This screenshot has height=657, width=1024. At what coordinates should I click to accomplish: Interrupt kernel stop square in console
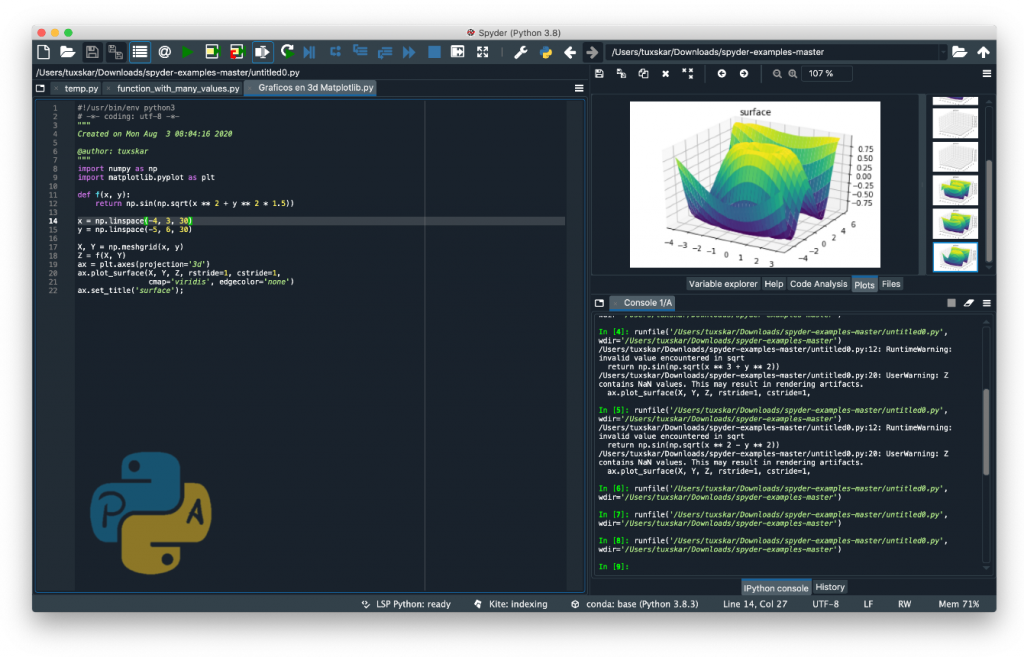pyautogui.click(x=952, y=303)
